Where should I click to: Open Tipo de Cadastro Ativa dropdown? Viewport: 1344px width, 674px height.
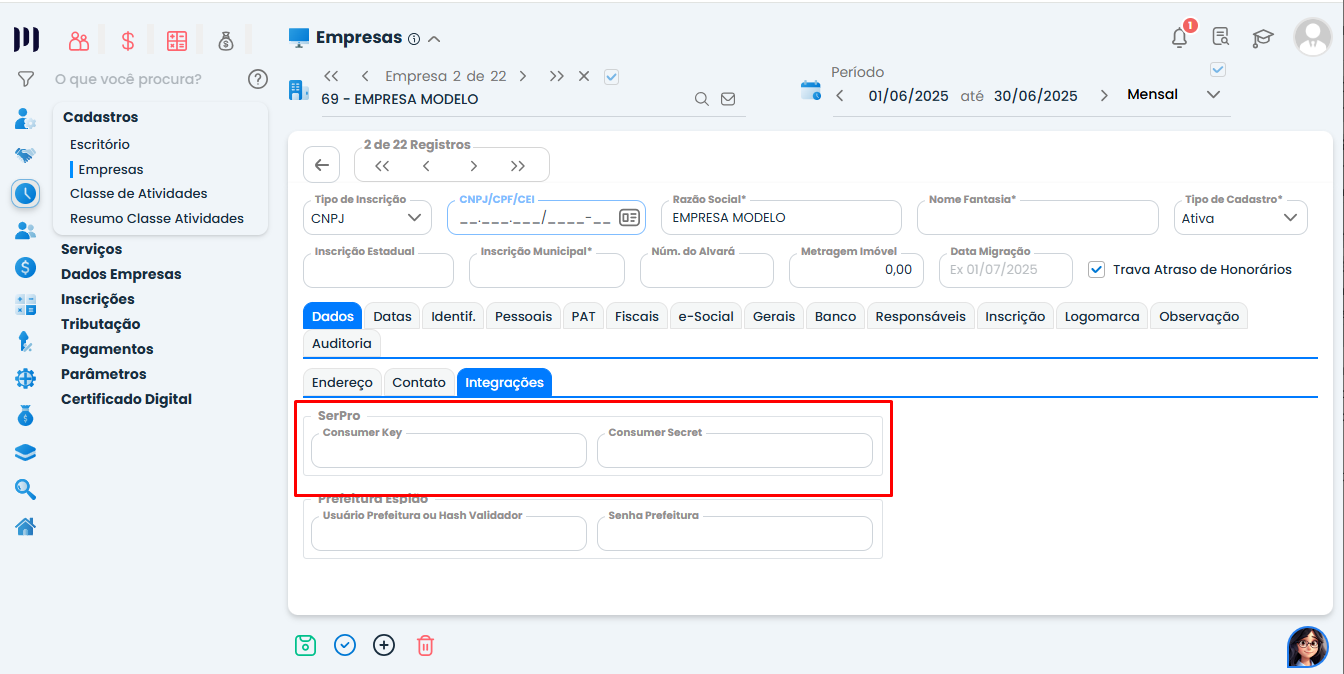point(1240,217)
